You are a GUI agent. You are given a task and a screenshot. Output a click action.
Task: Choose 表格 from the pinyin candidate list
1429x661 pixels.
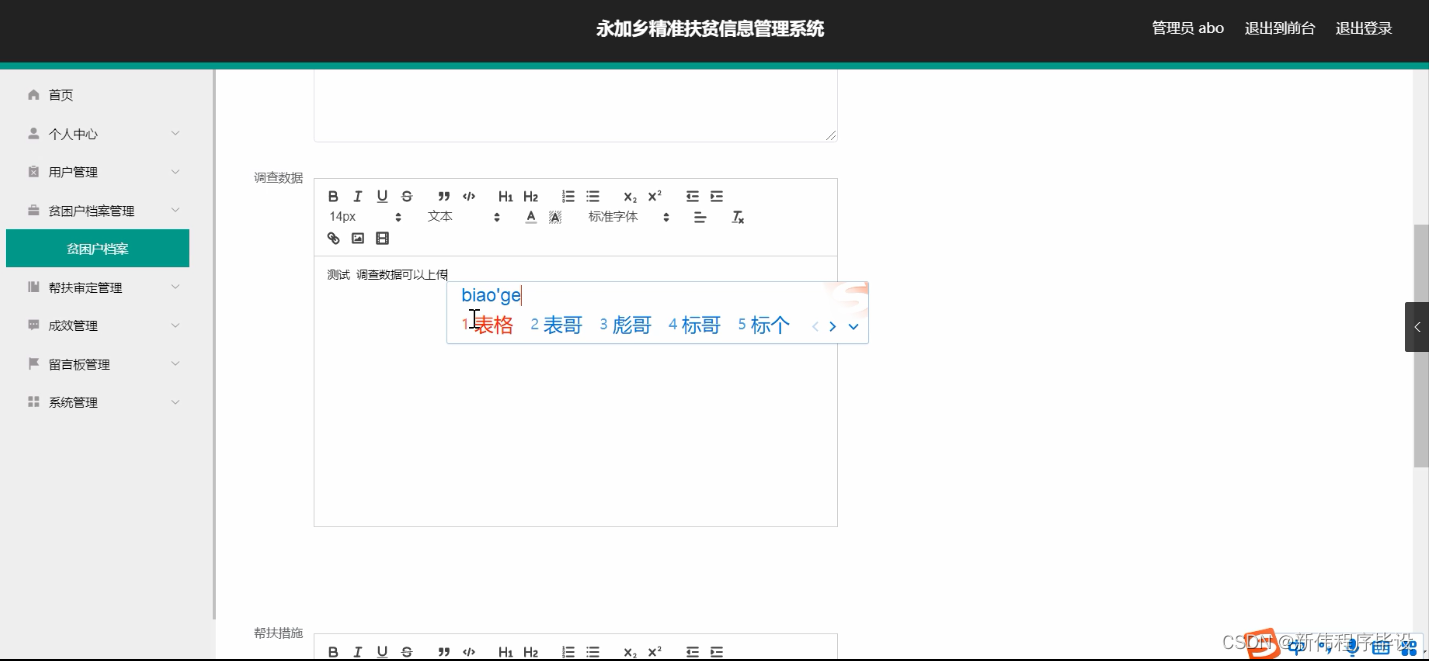(493, 324)
